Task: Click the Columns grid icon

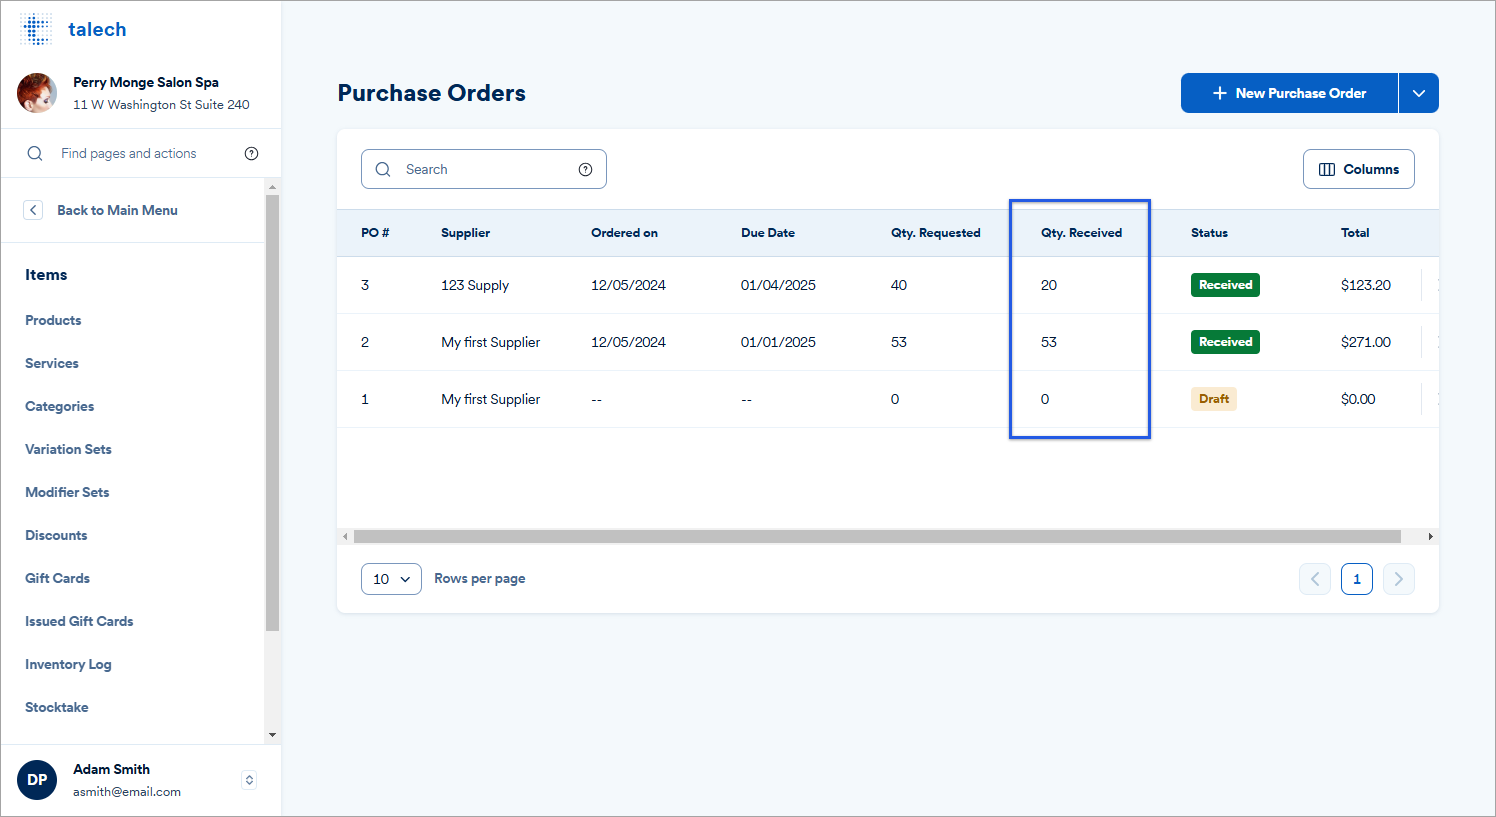Action: click(x=1327, y=169)
